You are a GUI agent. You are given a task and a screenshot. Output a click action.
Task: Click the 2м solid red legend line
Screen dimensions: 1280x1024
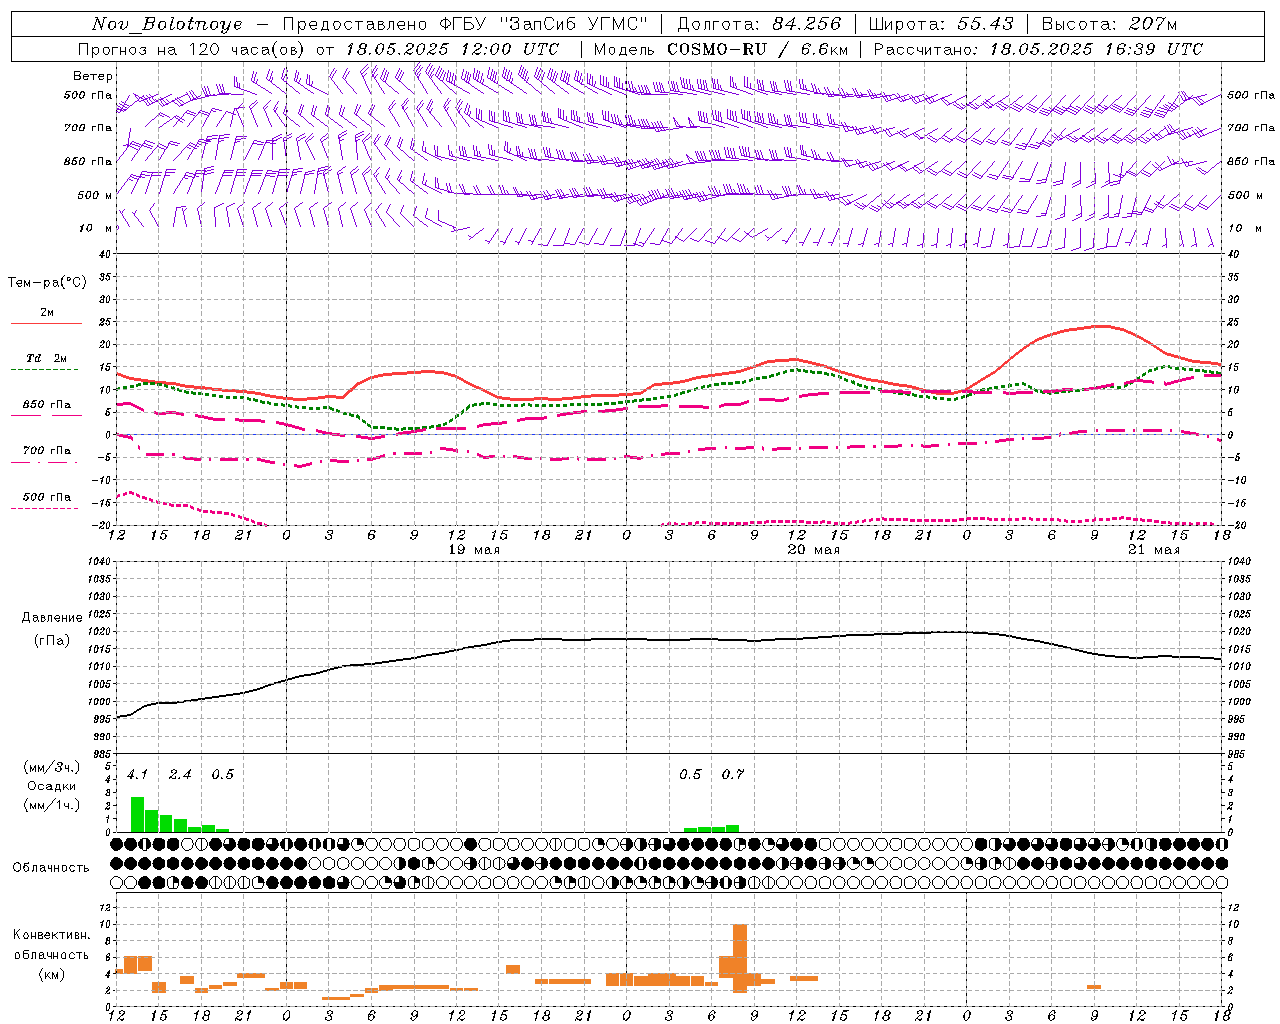click(x=46, y=323)
